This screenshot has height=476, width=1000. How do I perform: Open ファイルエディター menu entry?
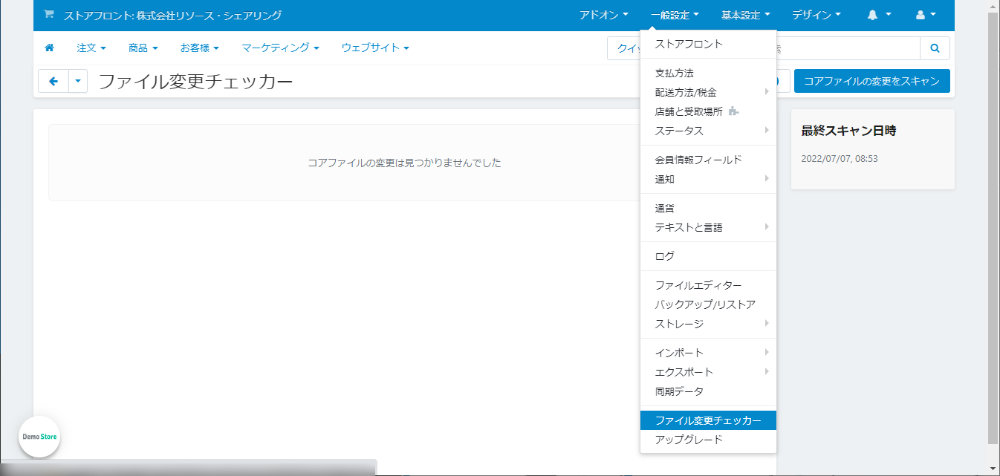pos(708,285)
